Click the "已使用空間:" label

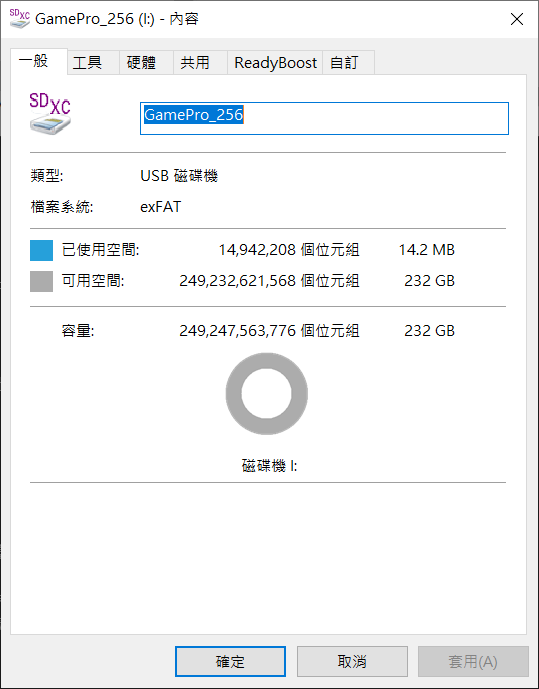click(100, 250)
